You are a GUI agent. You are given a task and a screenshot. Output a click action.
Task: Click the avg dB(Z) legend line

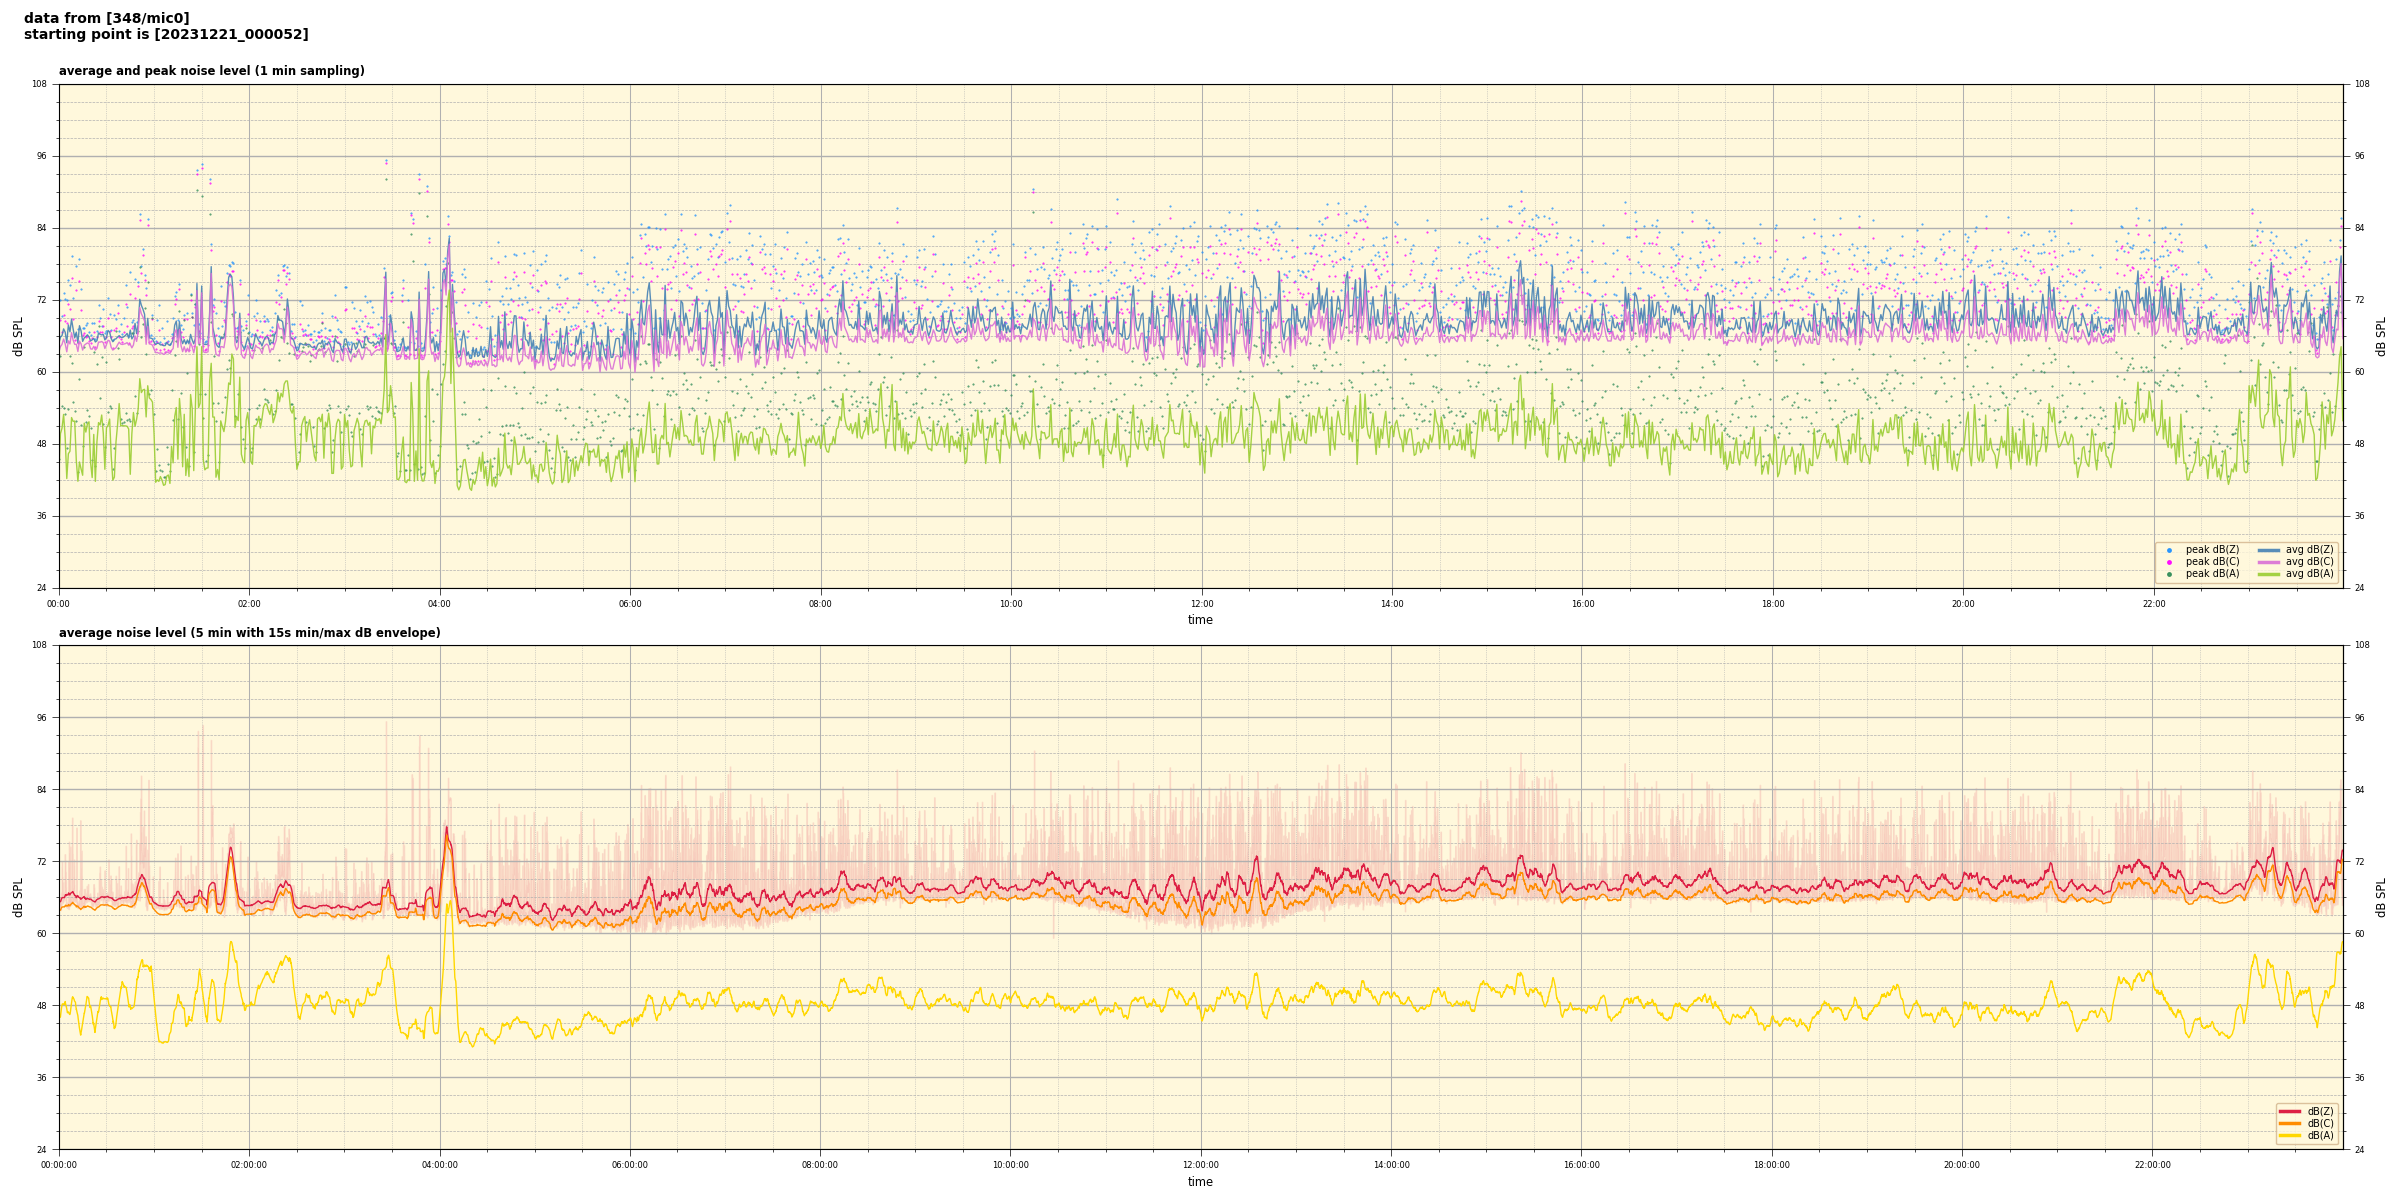click(x=2269, y=550)
